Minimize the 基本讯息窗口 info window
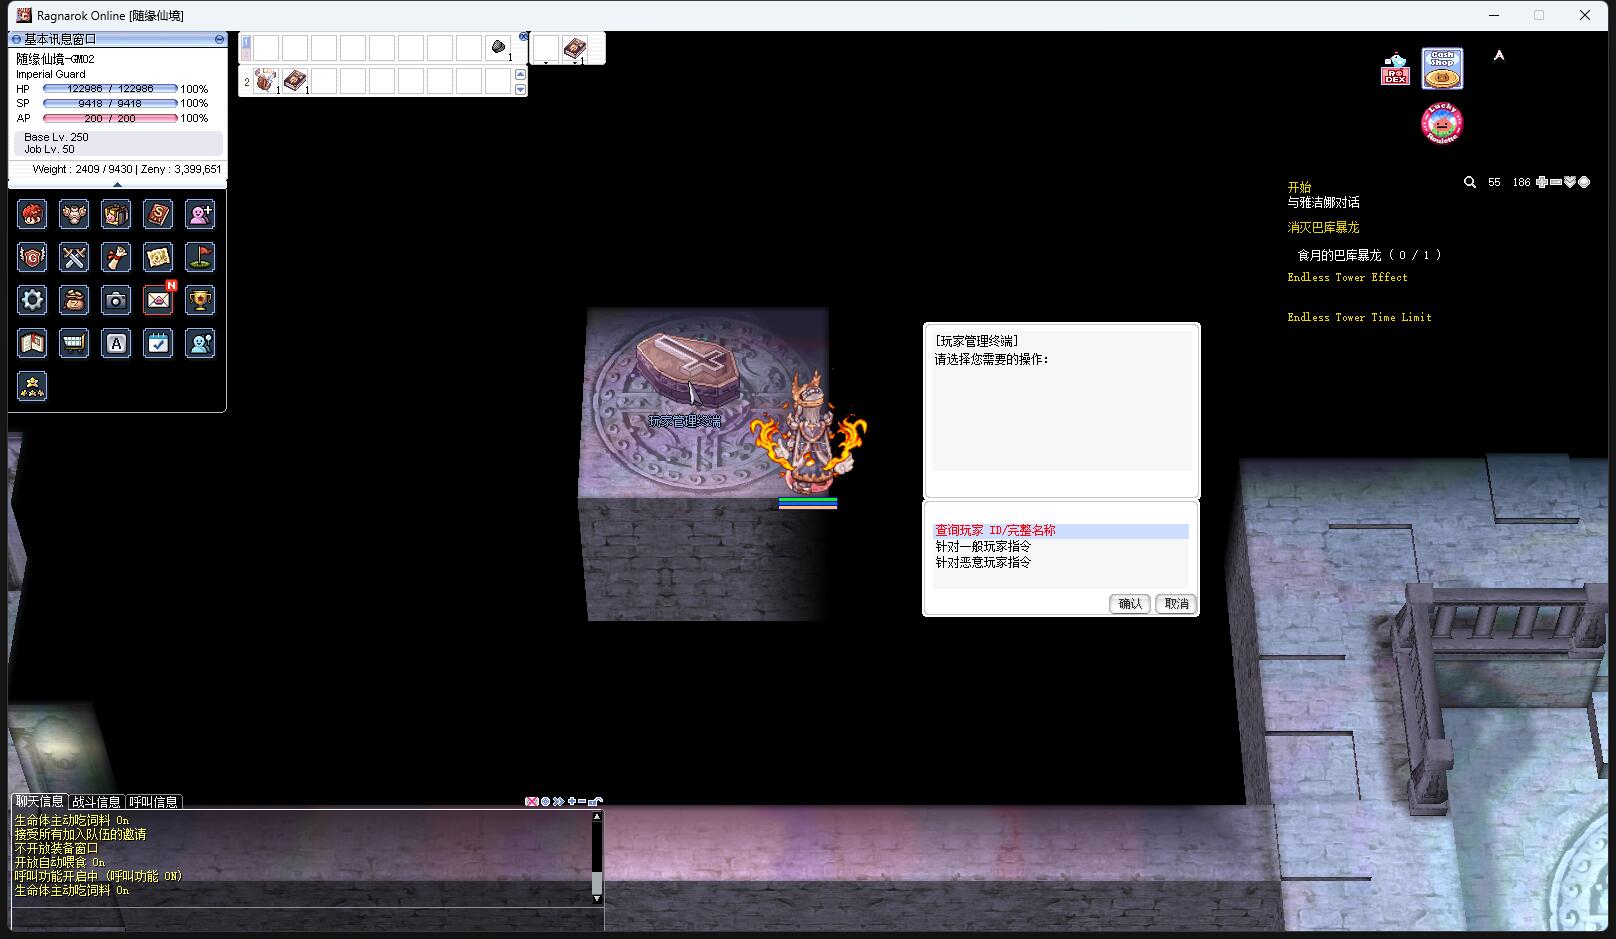Image resolution: width=1616 pixels, height=939 pixels. [219, 39]
